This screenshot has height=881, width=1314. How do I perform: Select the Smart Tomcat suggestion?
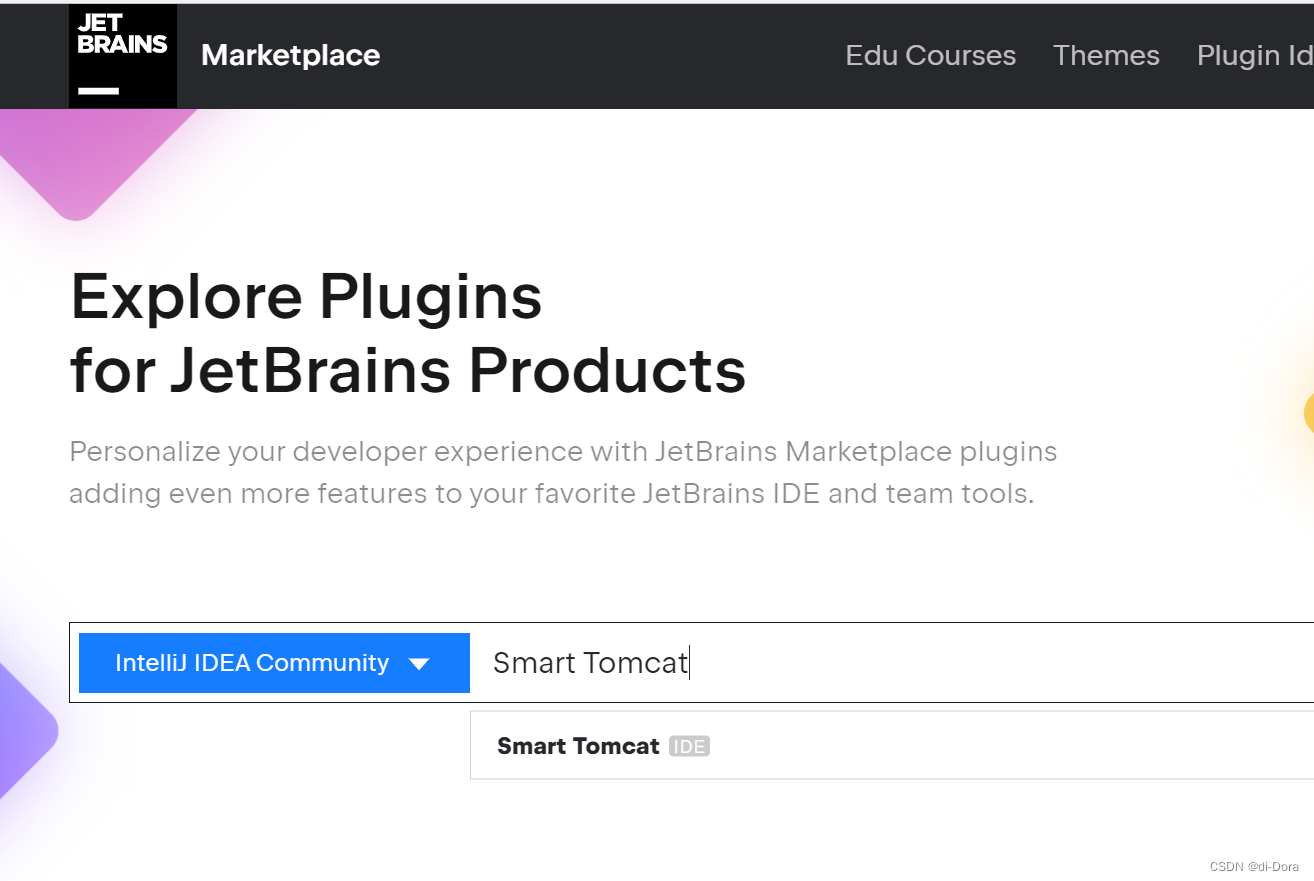(x=892, y=746)
